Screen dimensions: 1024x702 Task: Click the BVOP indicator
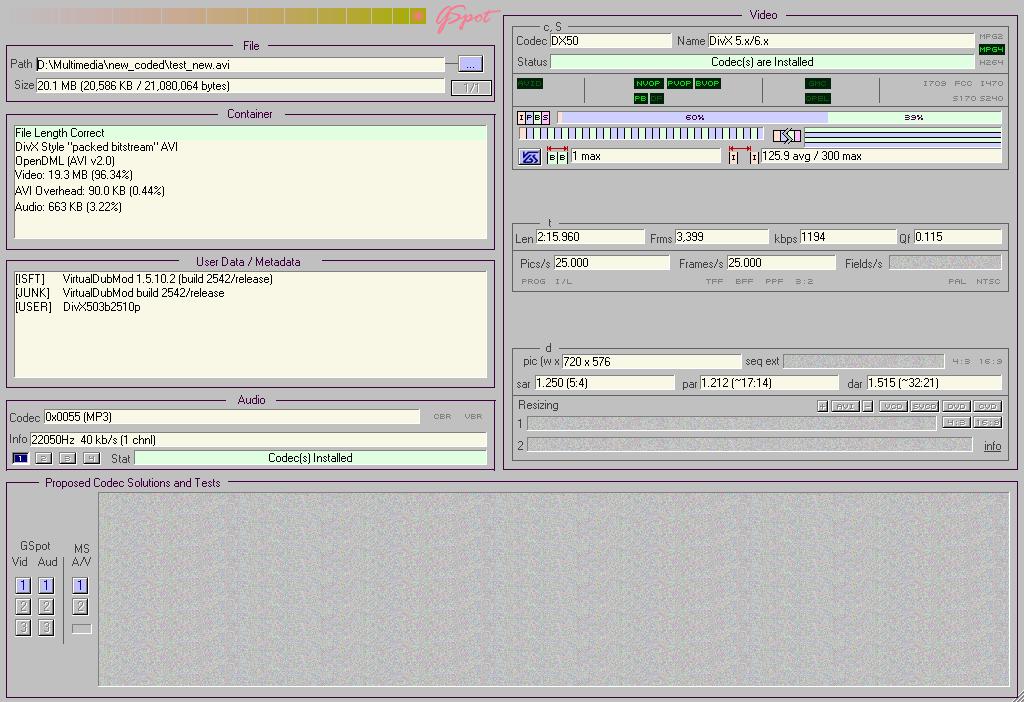(707, 84)
